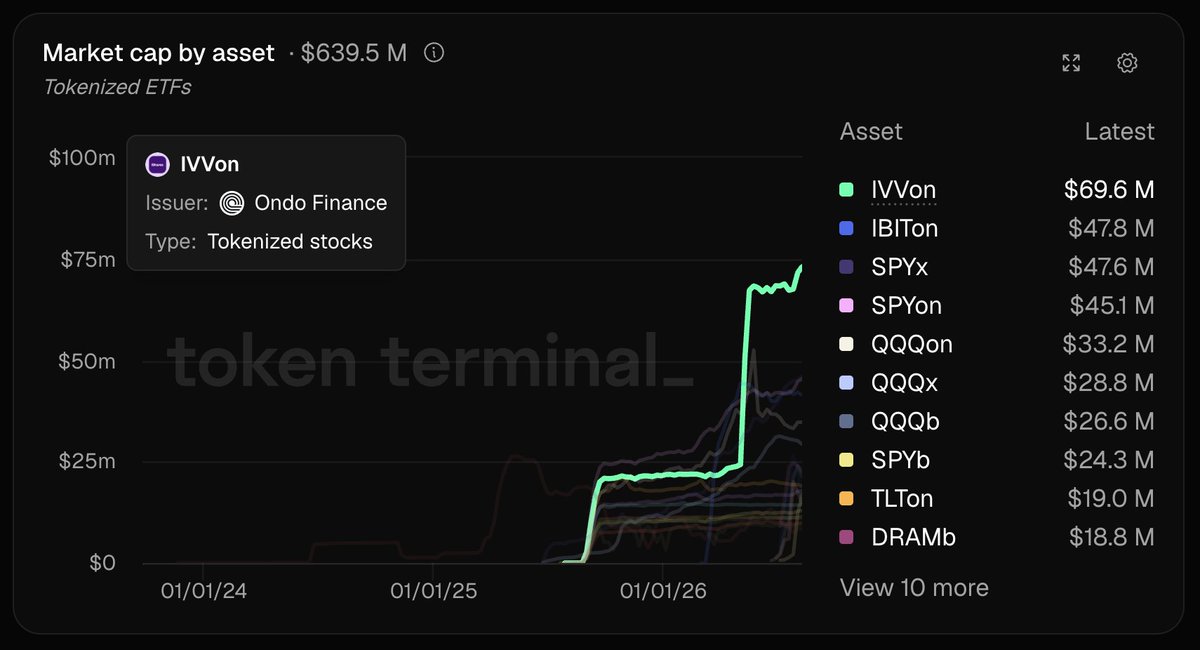Toggle the IVVon green legend swatch
Screen dimensions: 1200x650
pyautogui.click(x=847, y=190)
